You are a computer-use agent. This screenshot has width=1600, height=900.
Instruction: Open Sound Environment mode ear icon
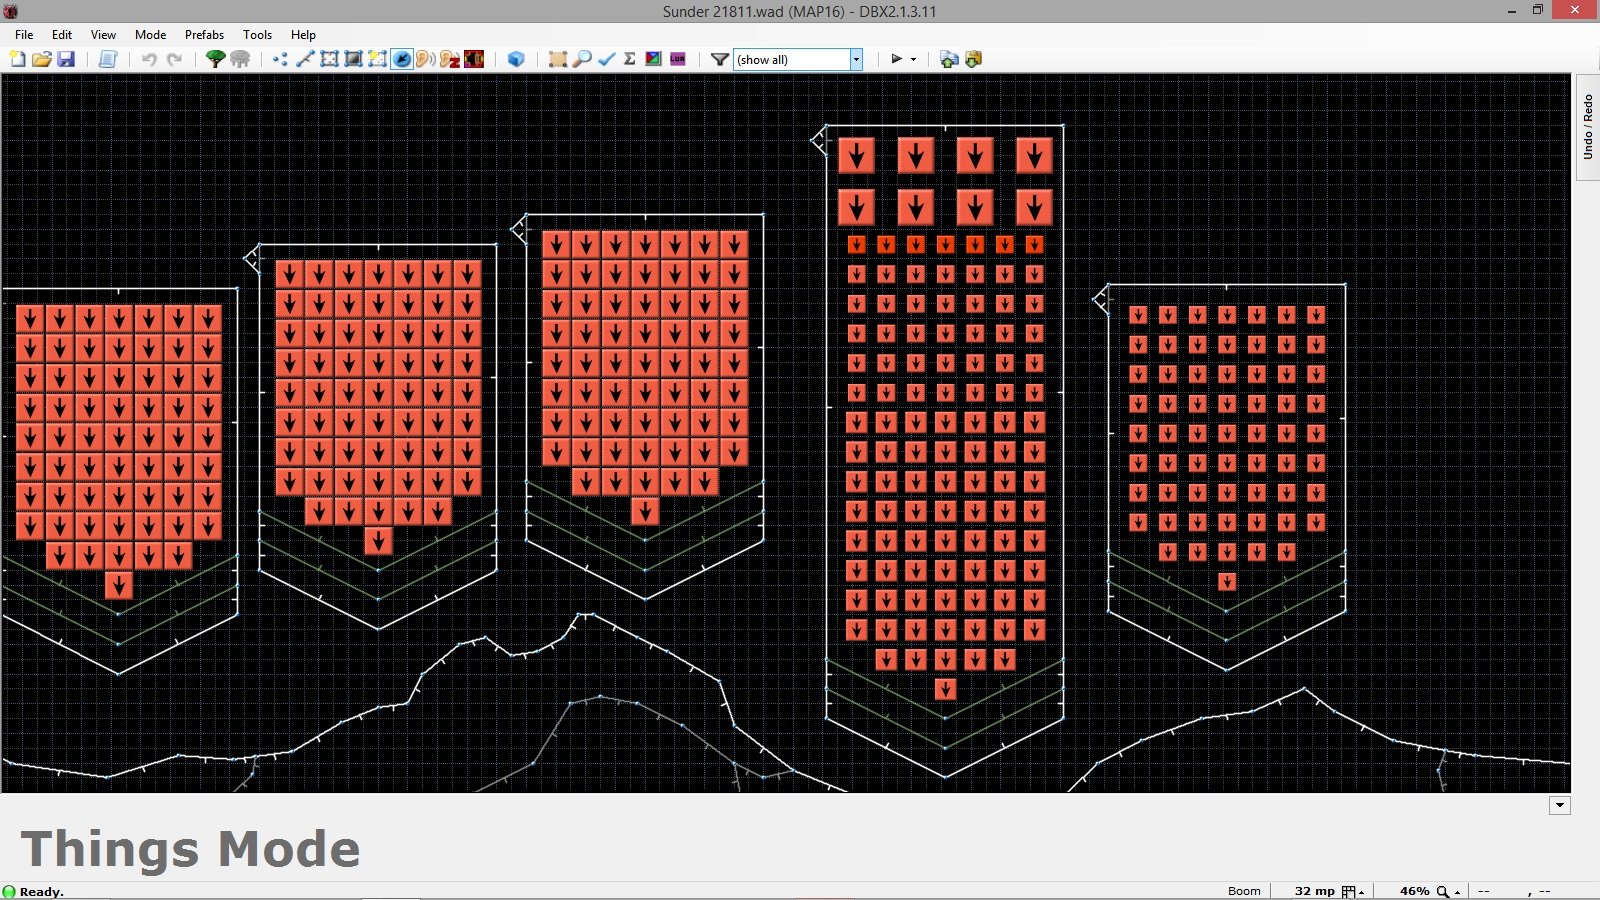coord(450,59)
